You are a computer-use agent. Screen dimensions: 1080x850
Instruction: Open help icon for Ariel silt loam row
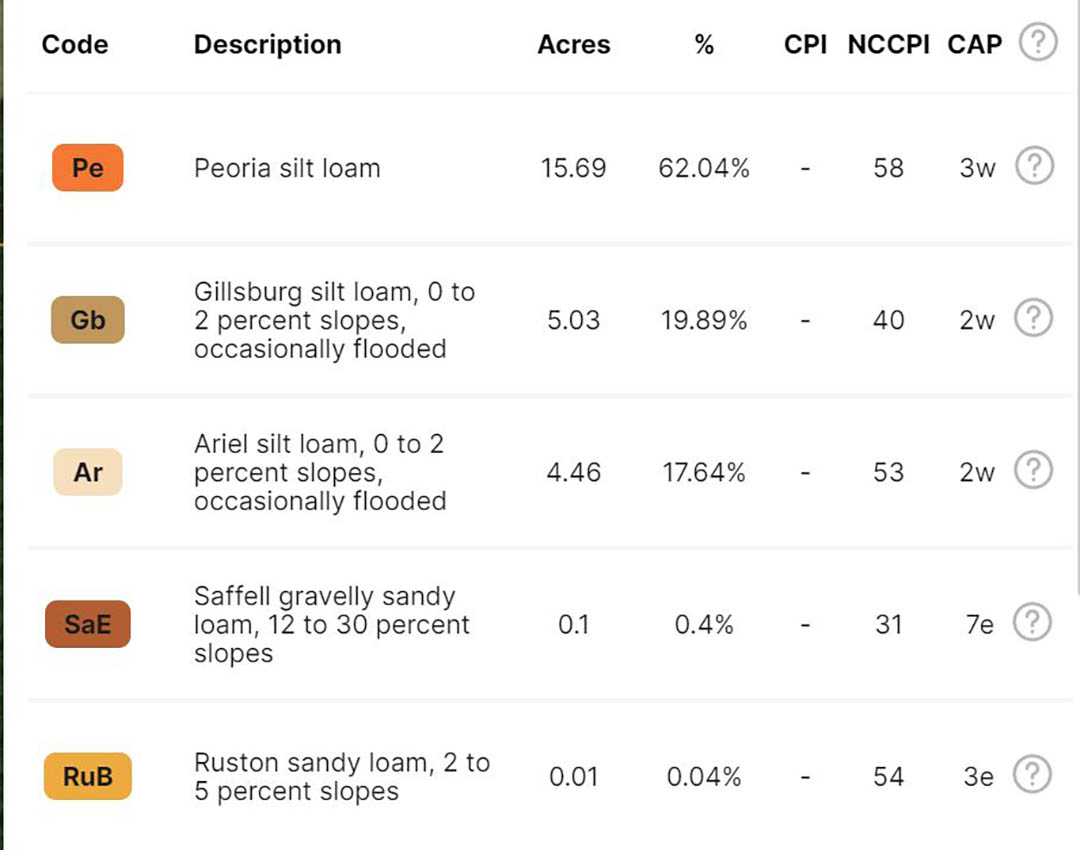[1033, 470]
